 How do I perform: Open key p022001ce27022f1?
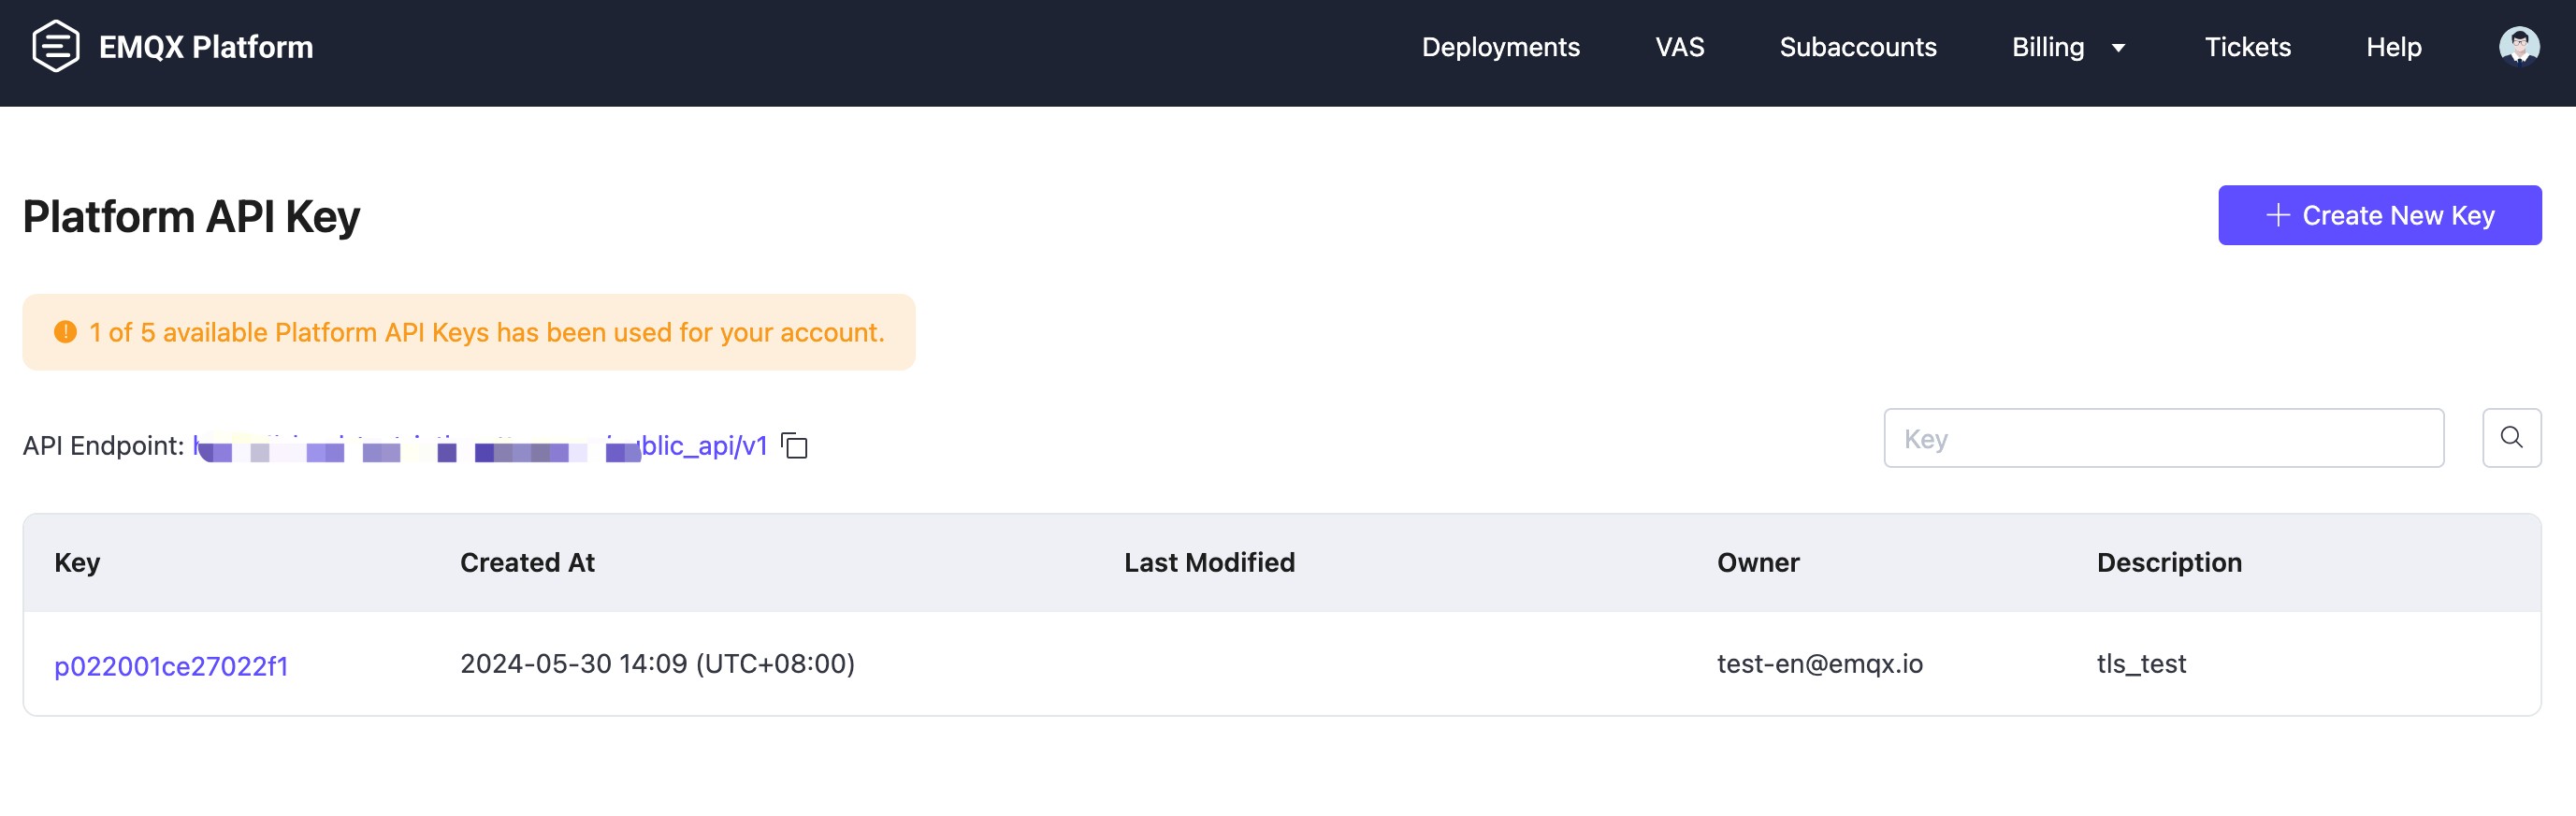(x=171, y=666)
